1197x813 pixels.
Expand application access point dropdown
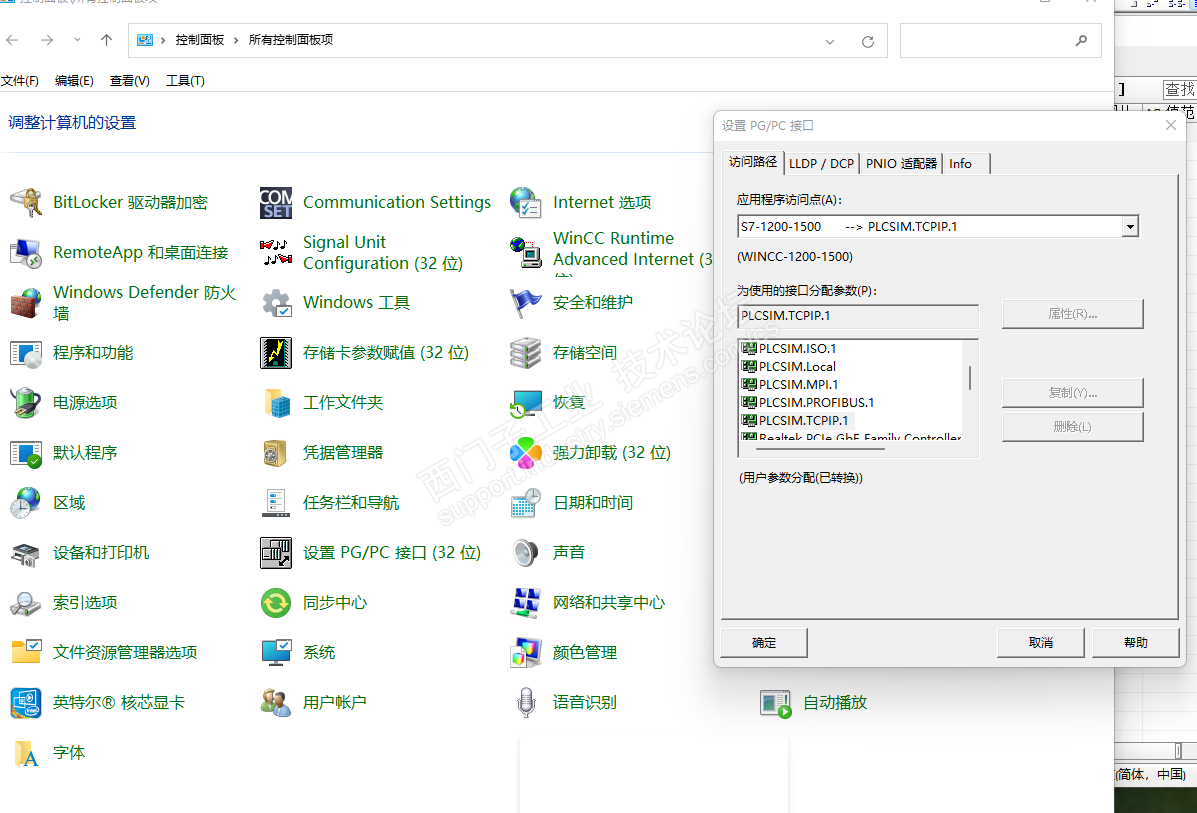pos(1130,227)
